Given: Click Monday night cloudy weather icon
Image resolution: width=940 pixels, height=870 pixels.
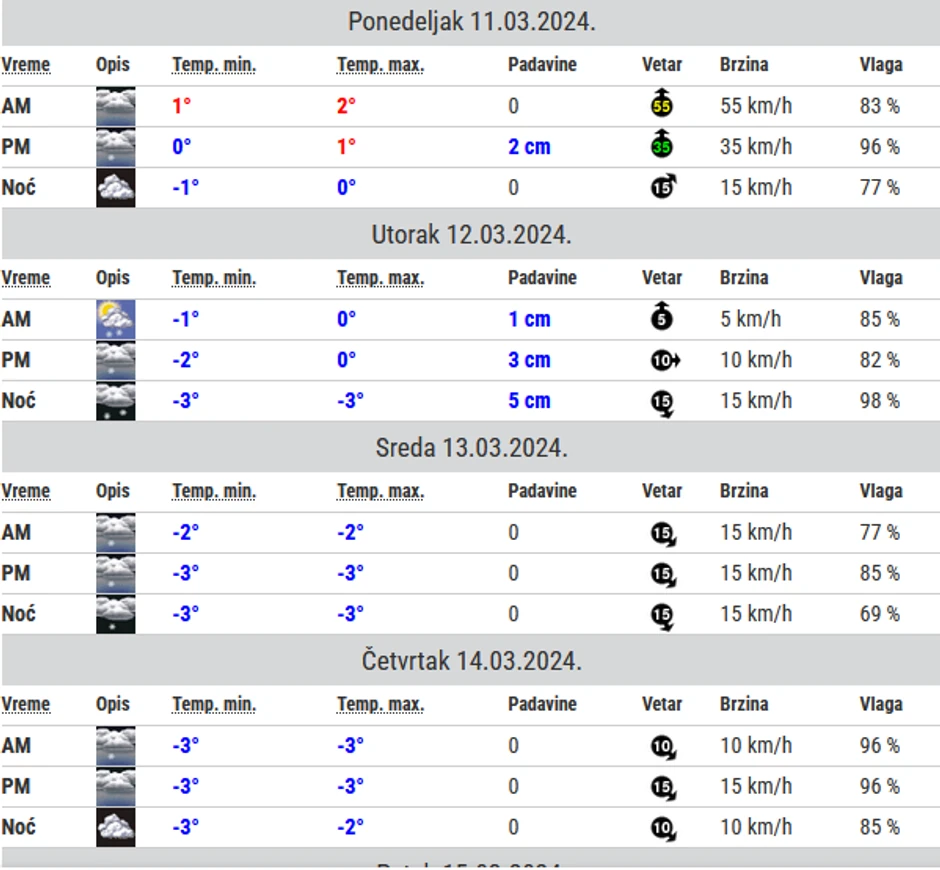Looking at the screenshot, I should [x=116, y=187].
